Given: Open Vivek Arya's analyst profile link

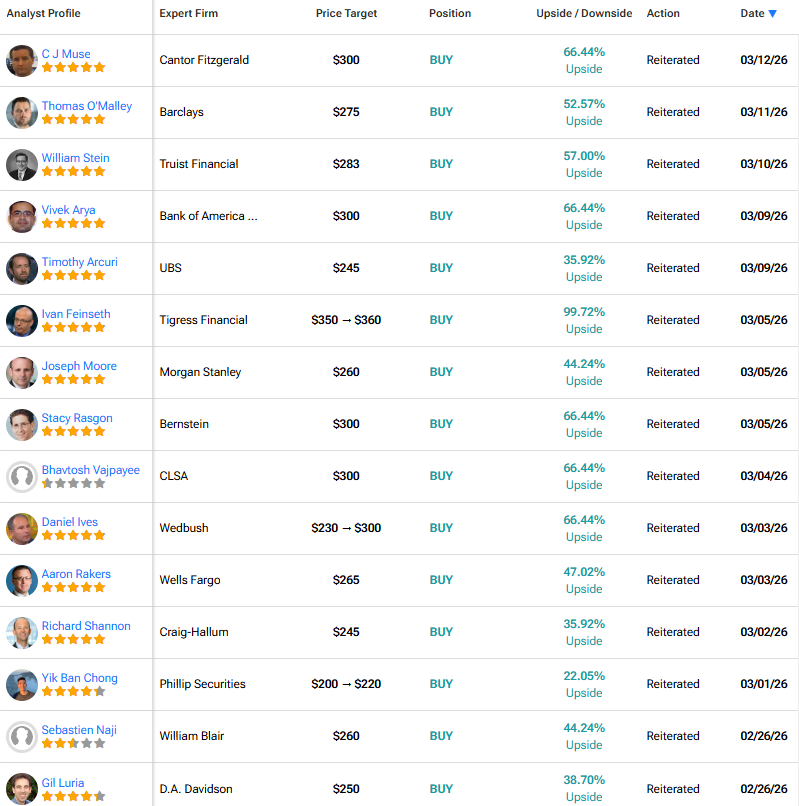Looking at the screenshot, I should 69,210.
